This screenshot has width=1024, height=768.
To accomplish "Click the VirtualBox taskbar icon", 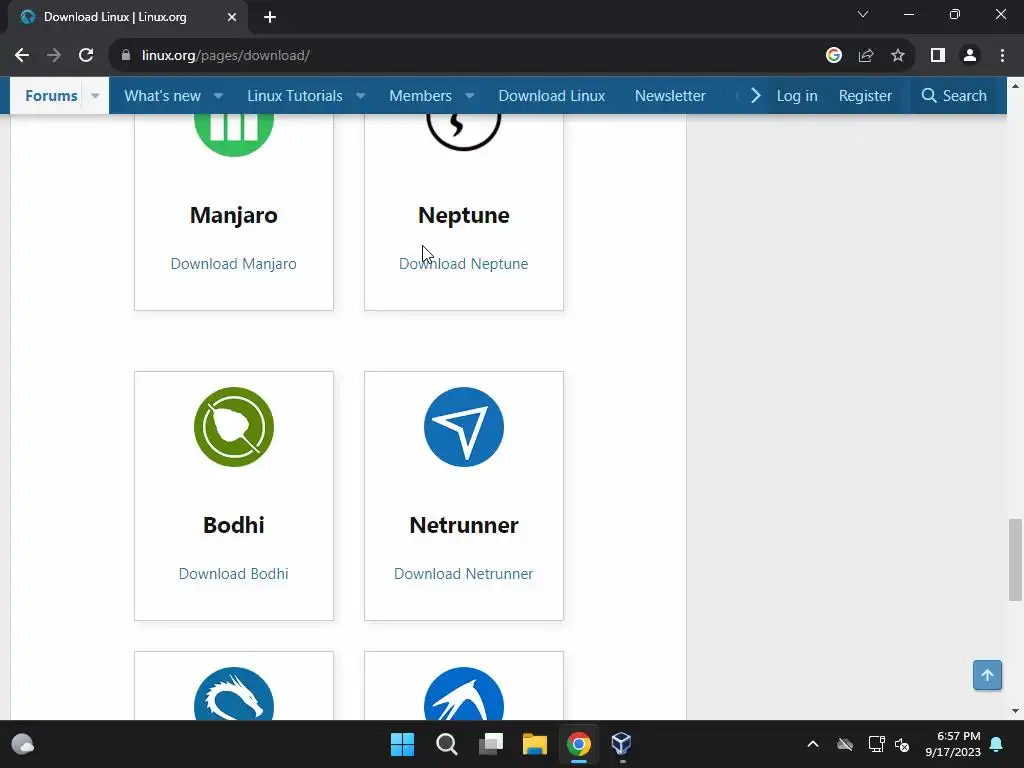I will point(622,744).
